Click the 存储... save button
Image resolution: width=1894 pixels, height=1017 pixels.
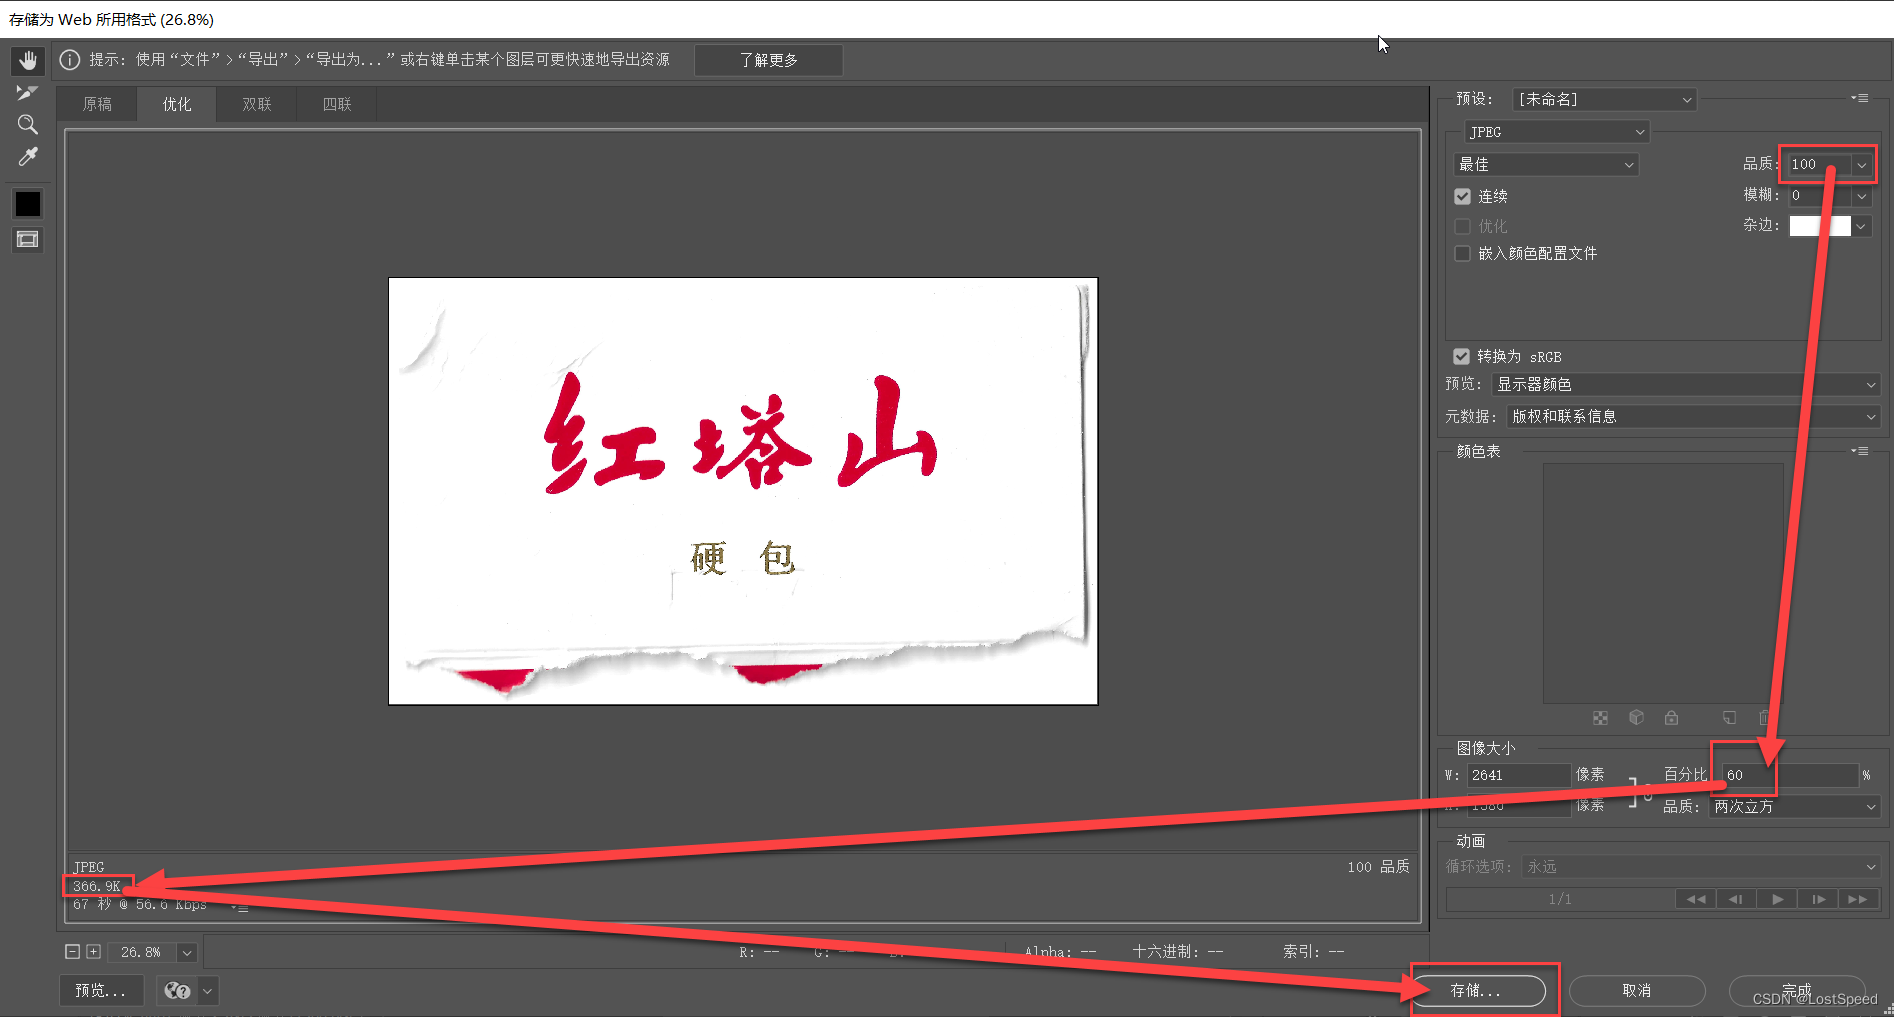1476,990
